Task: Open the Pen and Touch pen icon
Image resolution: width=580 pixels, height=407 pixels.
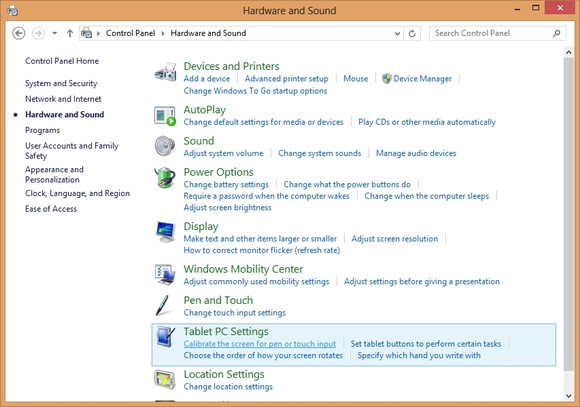Action: point(163,306)
